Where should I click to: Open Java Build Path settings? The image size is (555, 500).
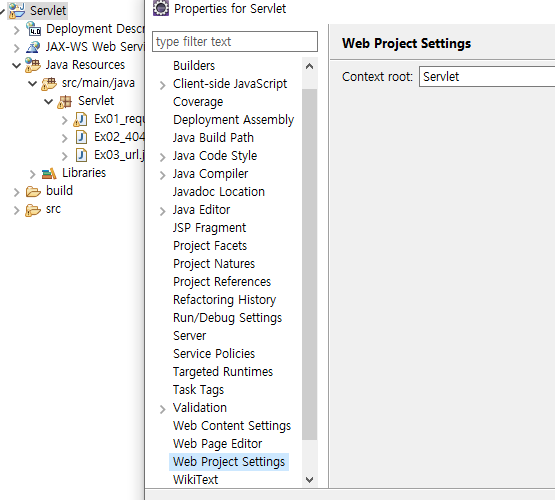213,138
